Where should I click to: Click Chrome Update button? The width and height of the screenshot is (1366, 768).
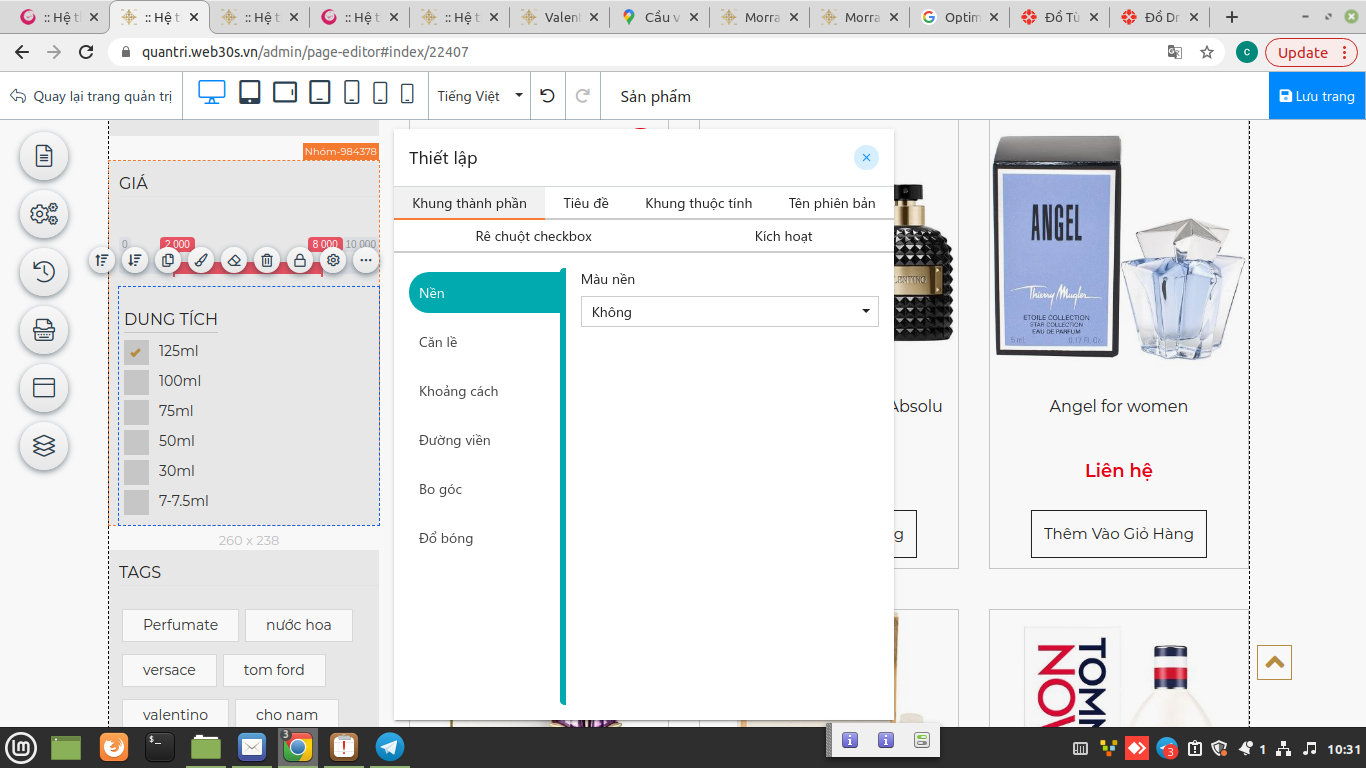(x=1311, y=52)
